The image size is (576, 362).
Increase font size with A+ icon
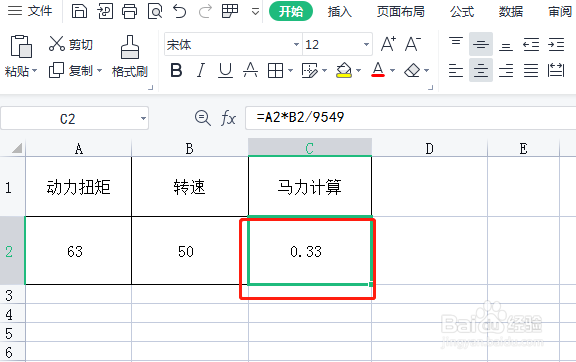pos(388,44)
